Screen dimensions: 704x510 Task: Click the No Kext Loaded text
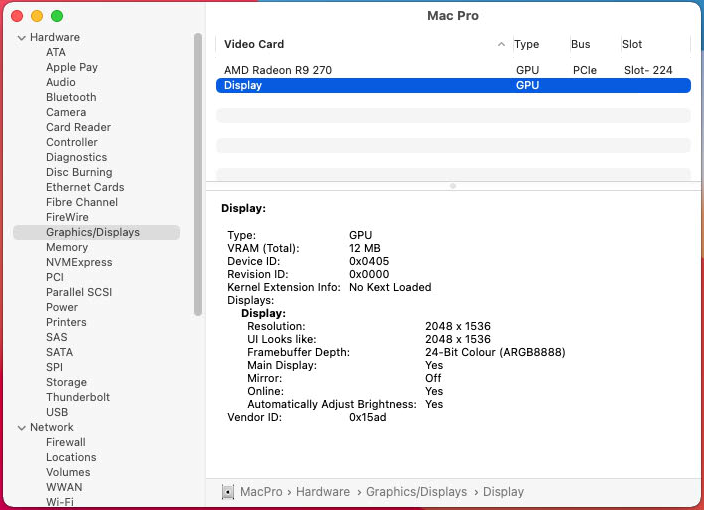(390, 287)
